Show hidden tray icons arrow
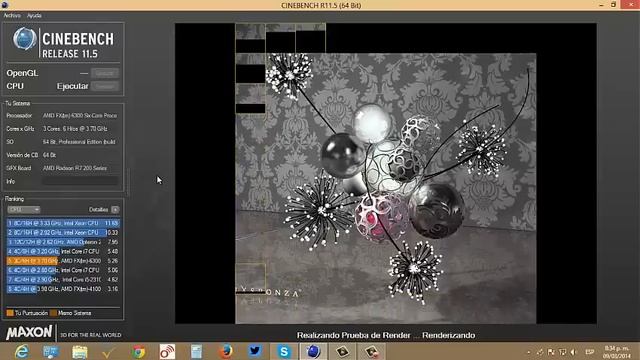The height and width of the screenshot is (360, 640). (x=529, y=352)
